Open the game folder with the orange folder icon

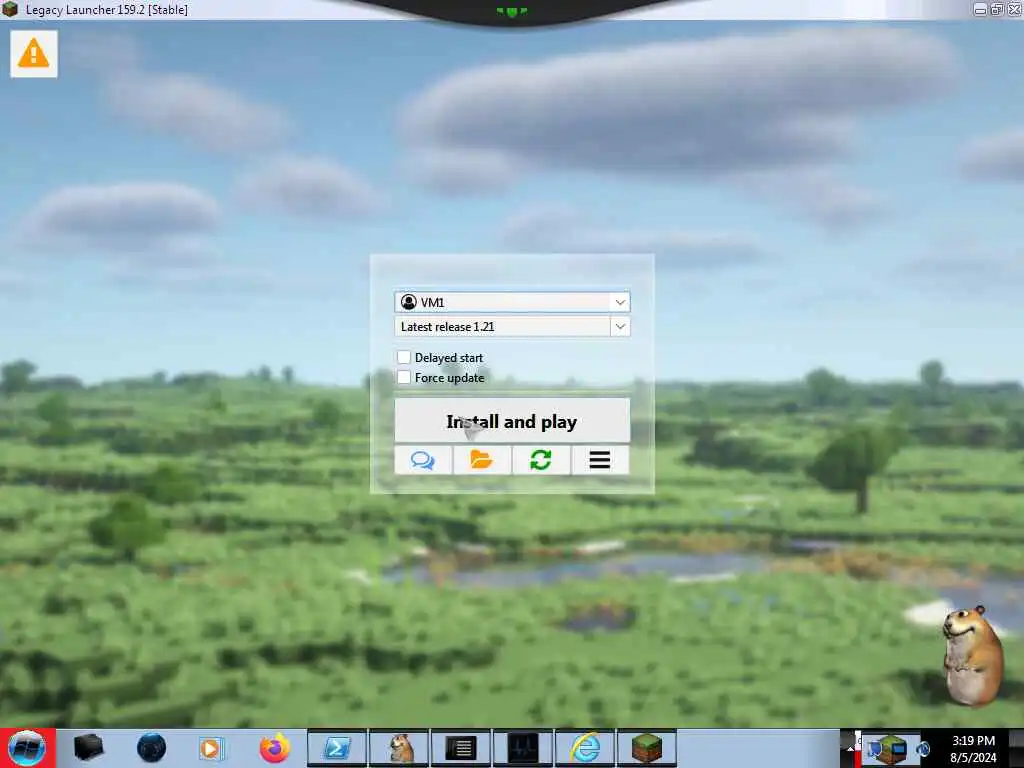[482, 460]
